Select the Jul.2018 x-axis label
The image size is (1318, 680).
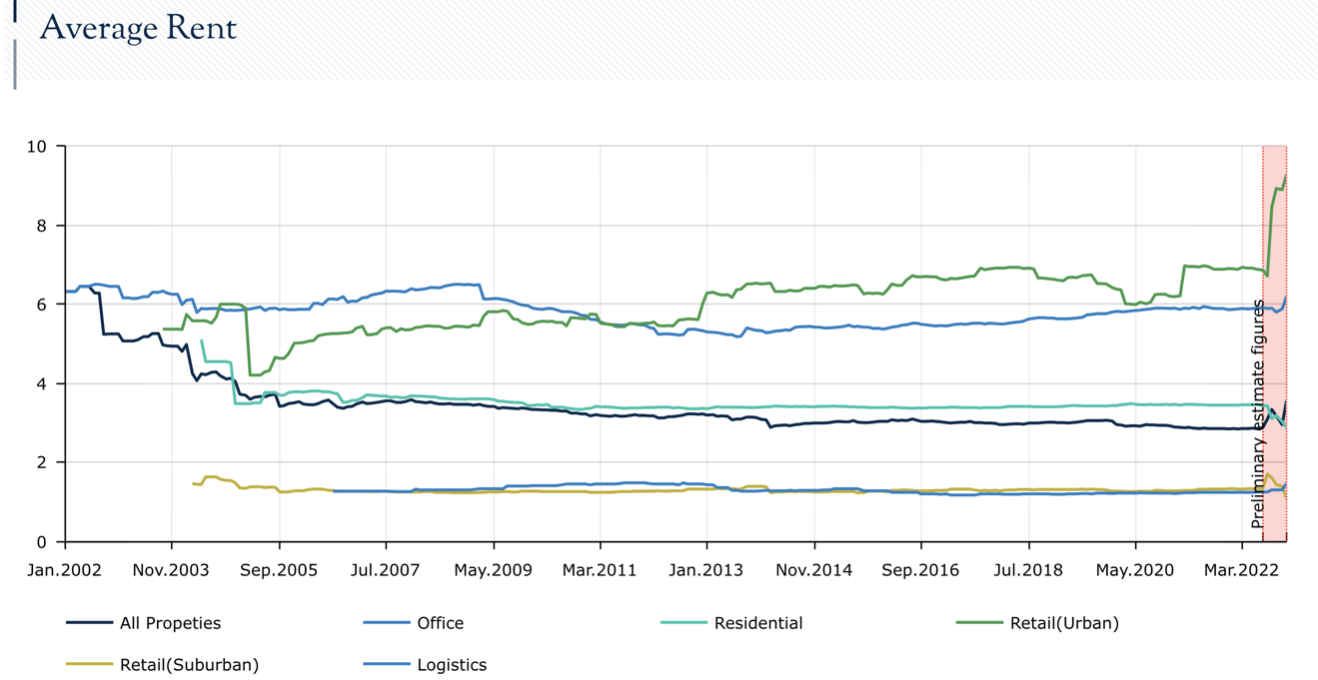1028,571
